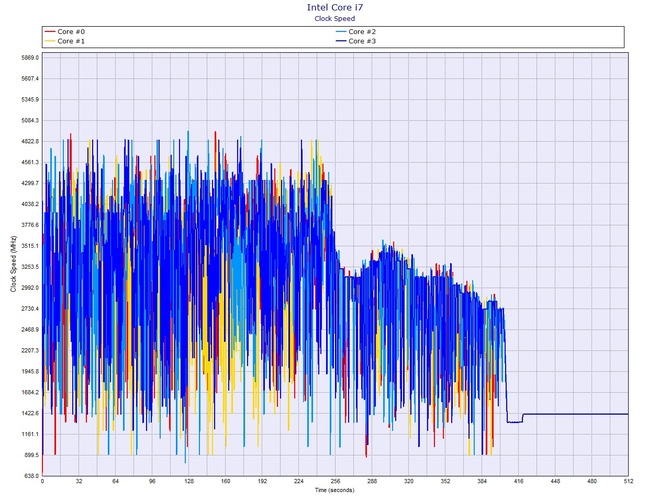
Task: Click the 512 tick on the time axis
Action: click(x=627, y=483)
